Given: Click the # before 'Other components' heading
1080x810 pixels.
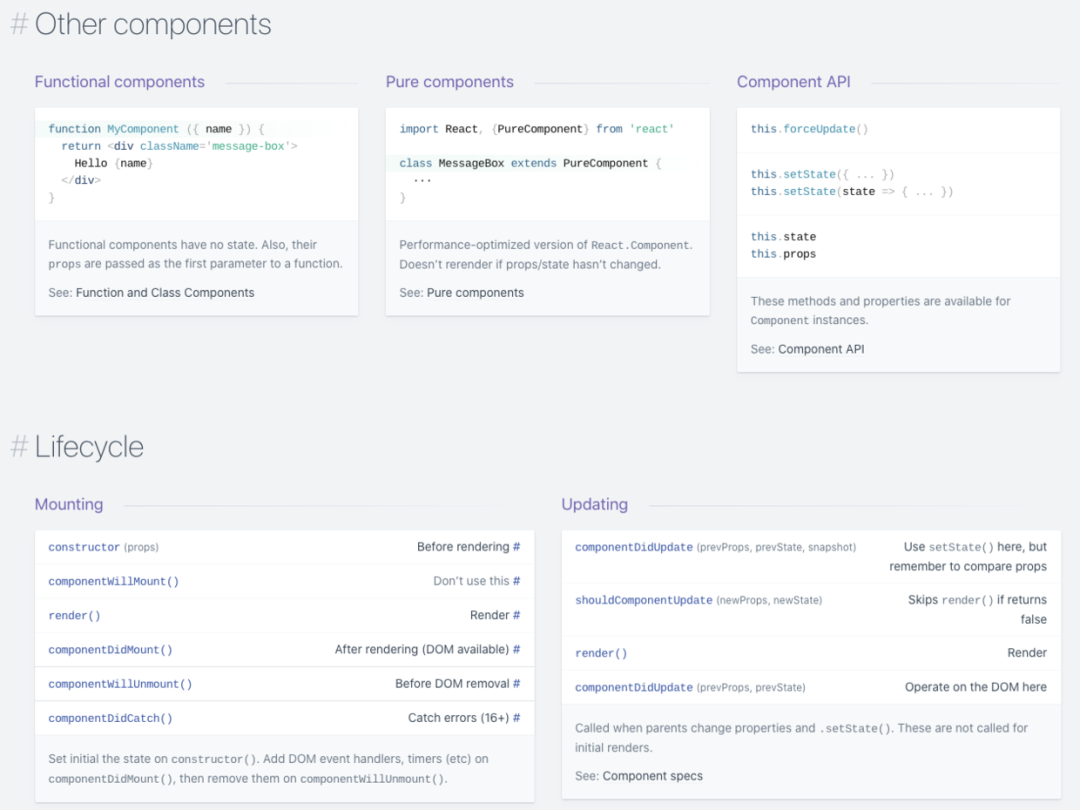Looking at the screenshot, I should point(19,25).
